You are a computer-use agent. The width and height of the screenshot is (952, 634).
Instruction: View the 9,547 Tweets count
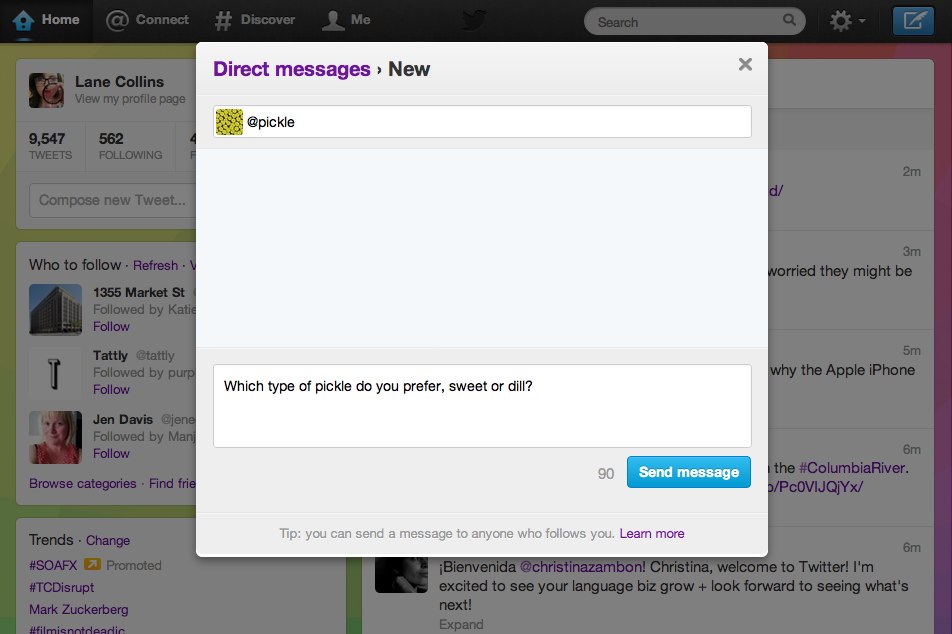50,146
